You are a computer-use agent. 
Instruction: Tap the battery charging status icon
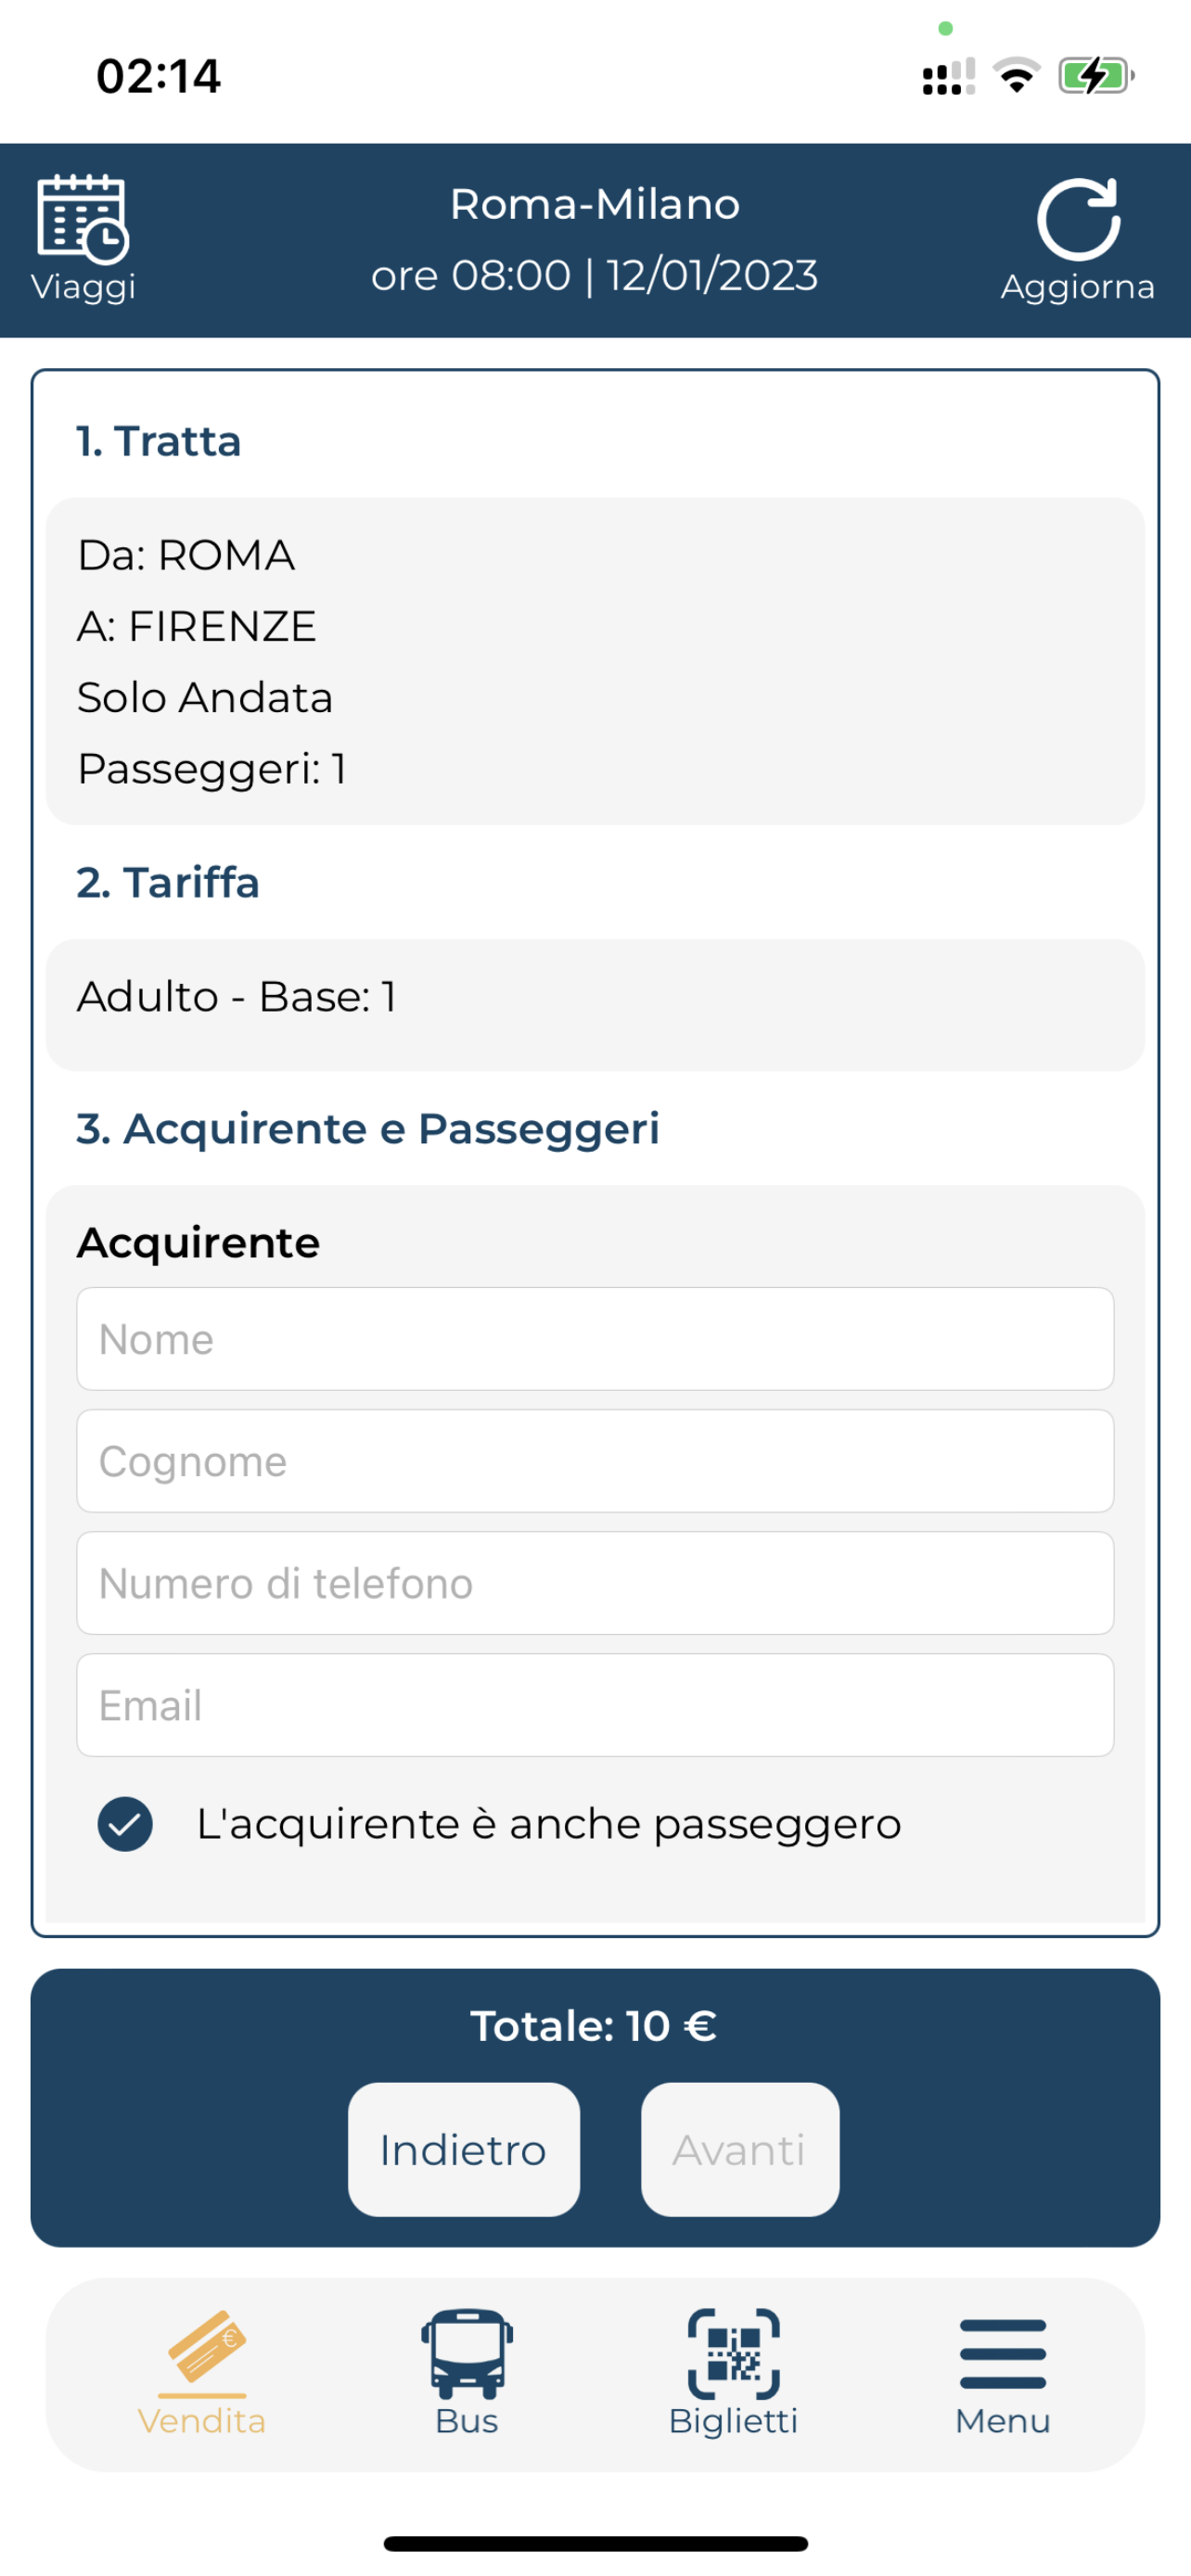(1097, 76)
